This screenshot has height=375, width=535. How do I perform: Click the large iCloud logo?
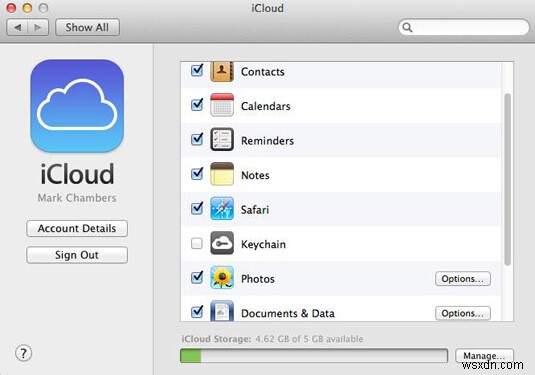coord(77,106)
